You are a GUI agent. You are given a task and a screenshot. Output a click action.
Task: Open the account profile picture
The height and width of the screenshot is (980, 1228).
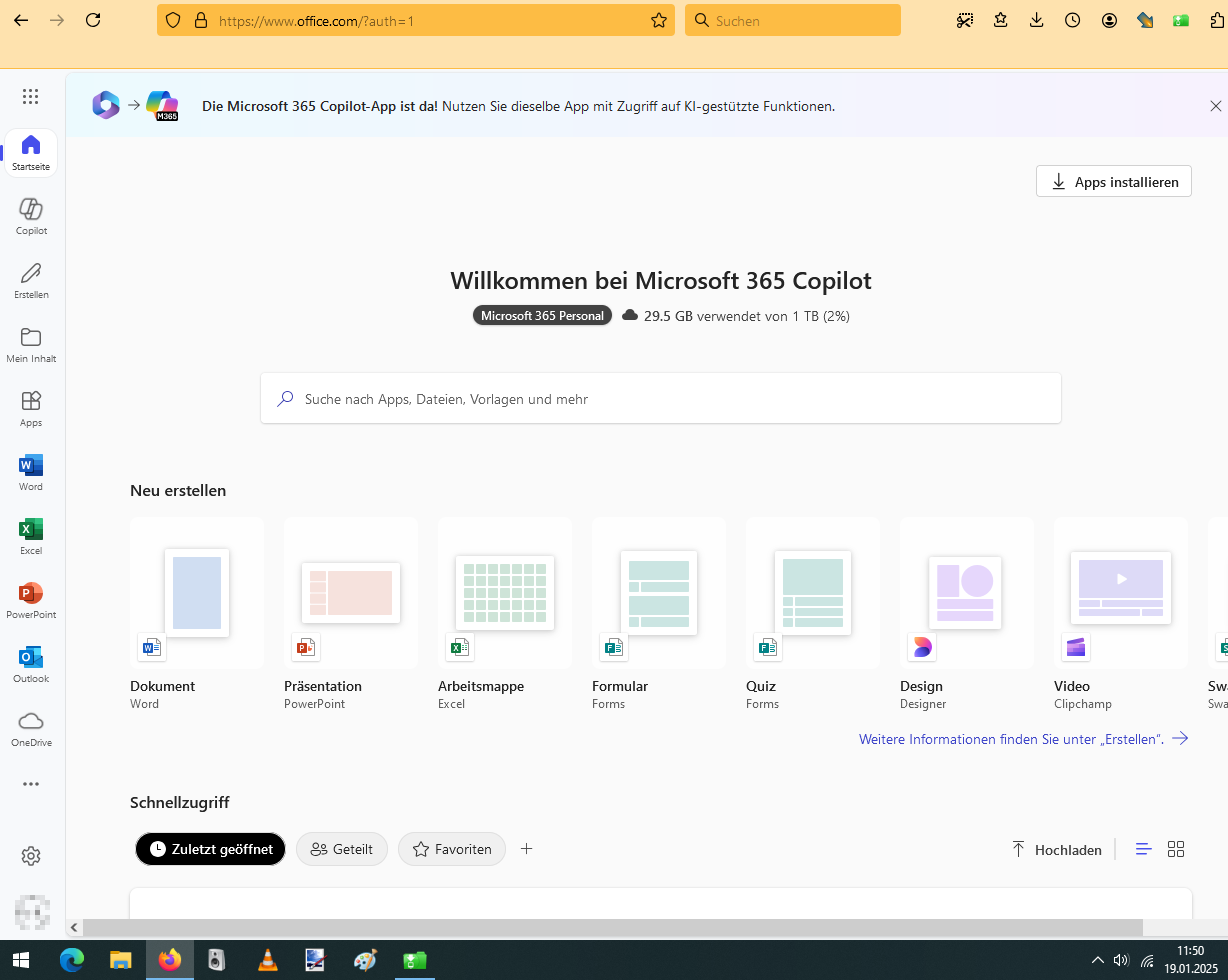click(32, 912)
